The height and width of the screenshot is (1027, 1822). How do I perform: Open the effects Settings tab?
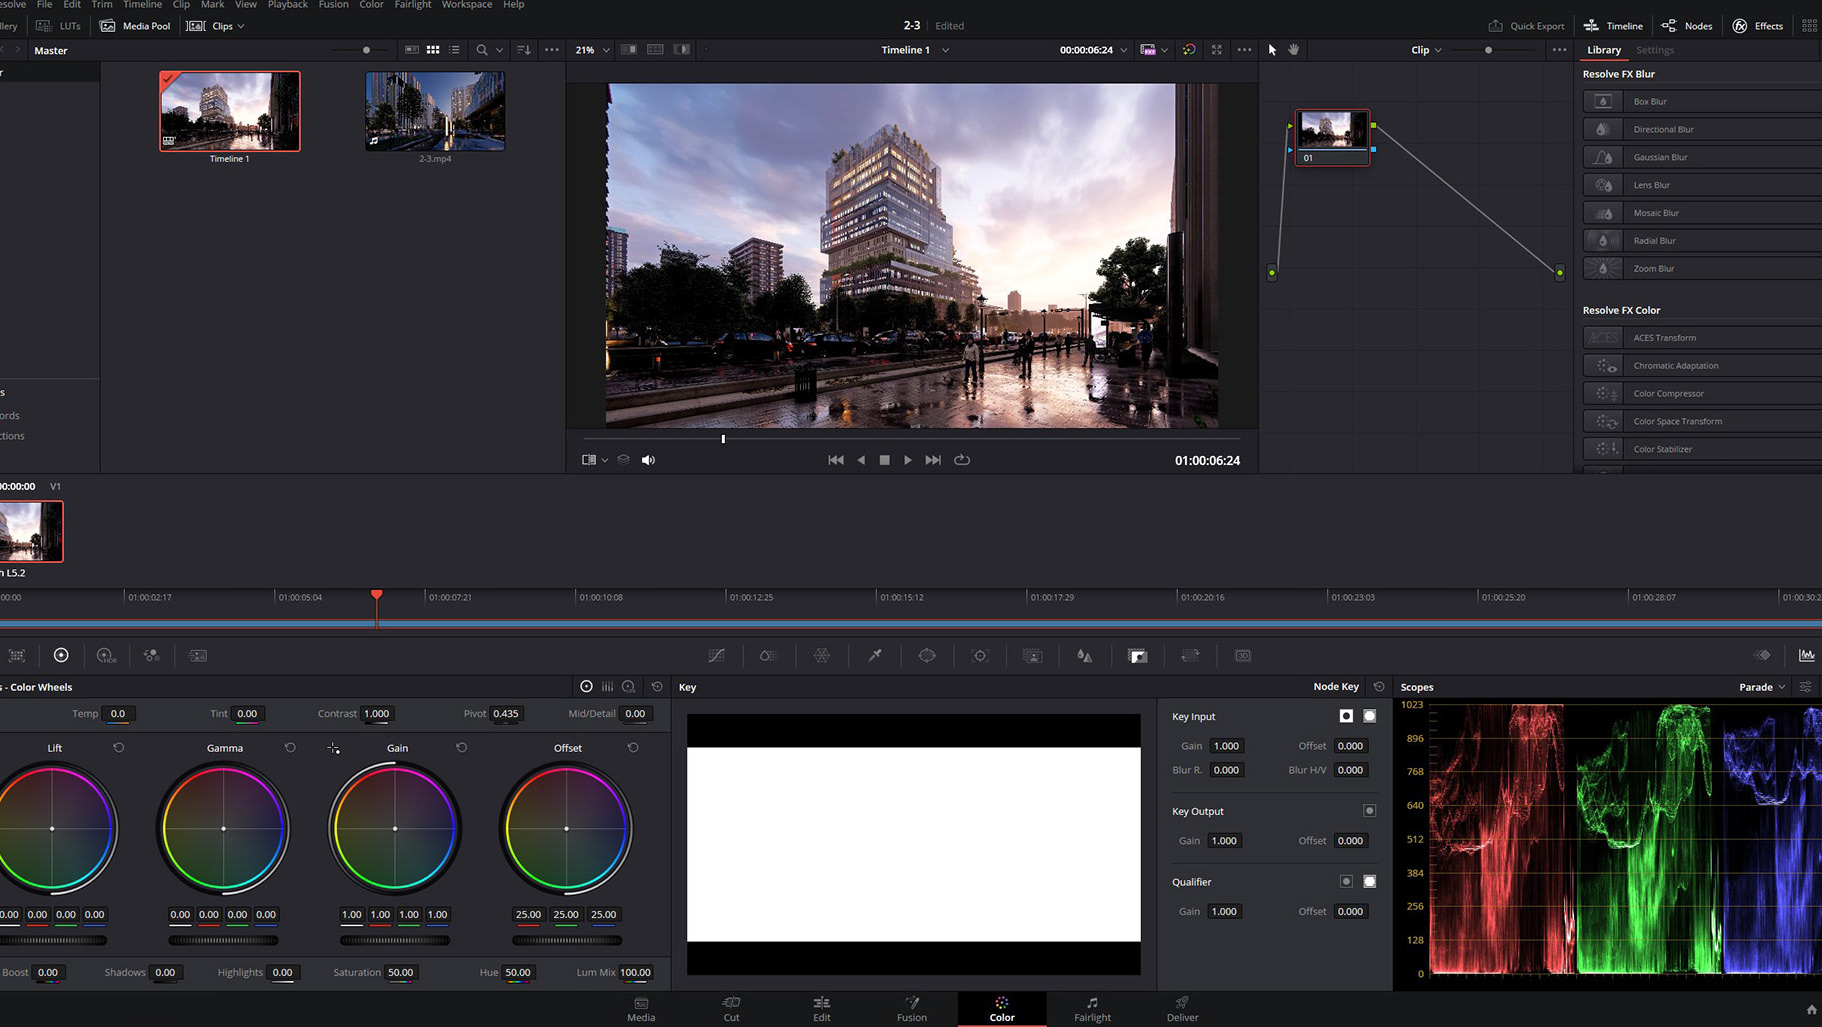pos(1655,50)
